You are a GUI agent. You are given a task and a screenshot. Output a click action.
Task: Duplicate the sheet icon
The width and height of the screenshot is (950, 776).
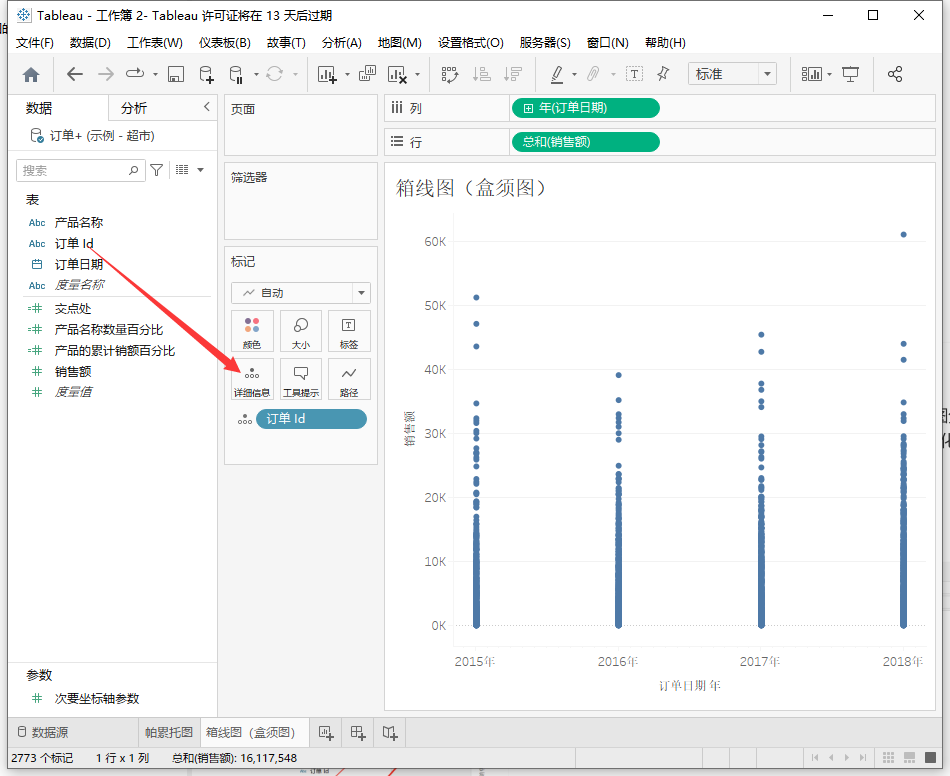click(x=367, y=75)
